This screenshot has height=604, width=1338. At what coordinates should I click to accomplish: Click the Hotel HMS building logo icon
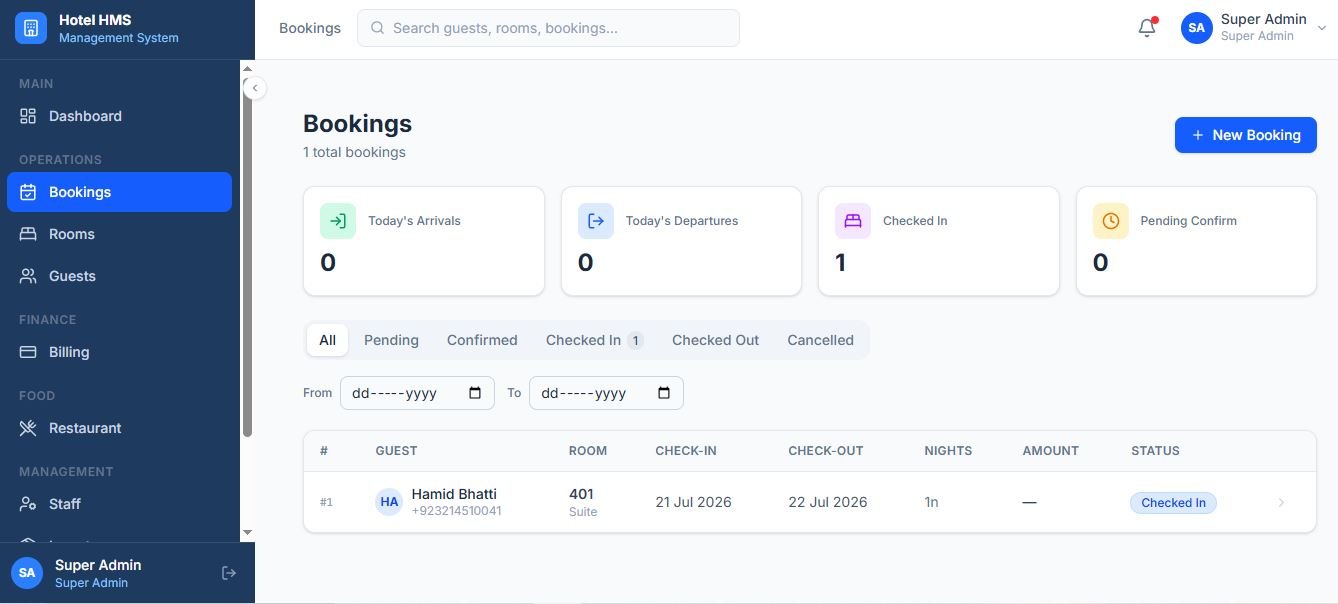pos(30,28)
